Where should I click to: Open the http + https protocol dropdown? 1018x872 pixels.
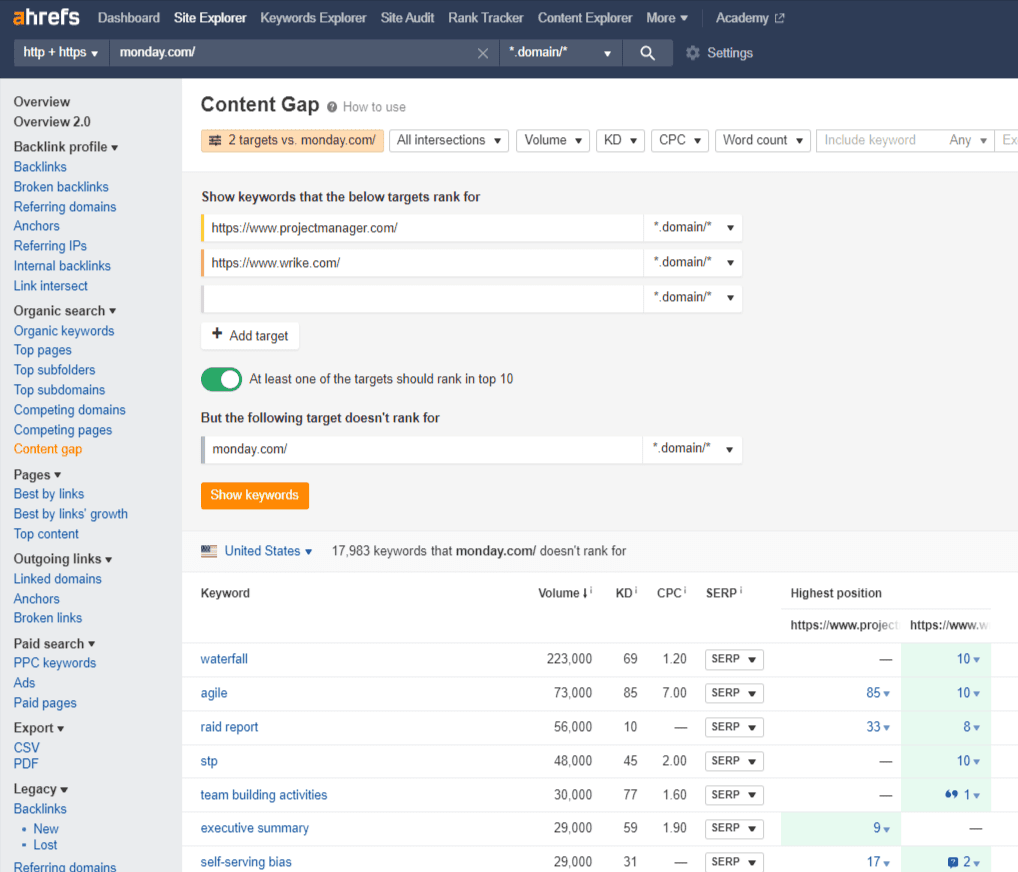60,53
